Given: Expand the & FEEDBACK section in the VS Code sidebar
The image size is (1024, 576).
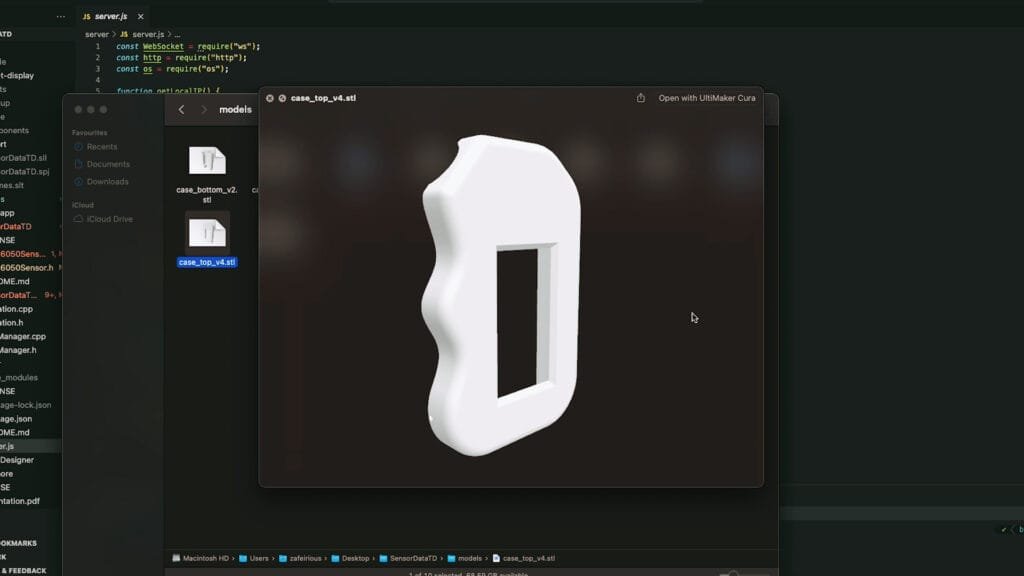Looking at the screenshot, I should [x=24, y=571].
